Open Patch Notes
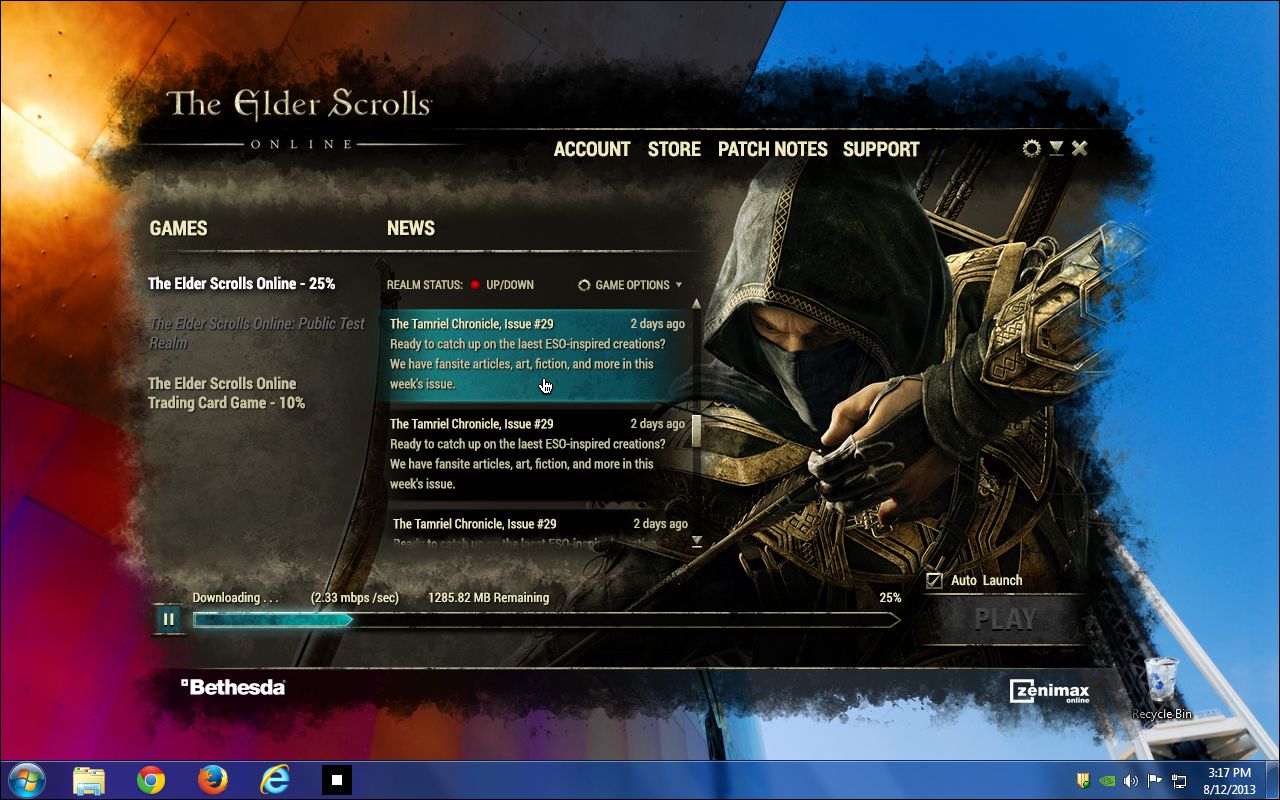The image size is (1280, 800). pyautogui.click(x=773, y=149)
